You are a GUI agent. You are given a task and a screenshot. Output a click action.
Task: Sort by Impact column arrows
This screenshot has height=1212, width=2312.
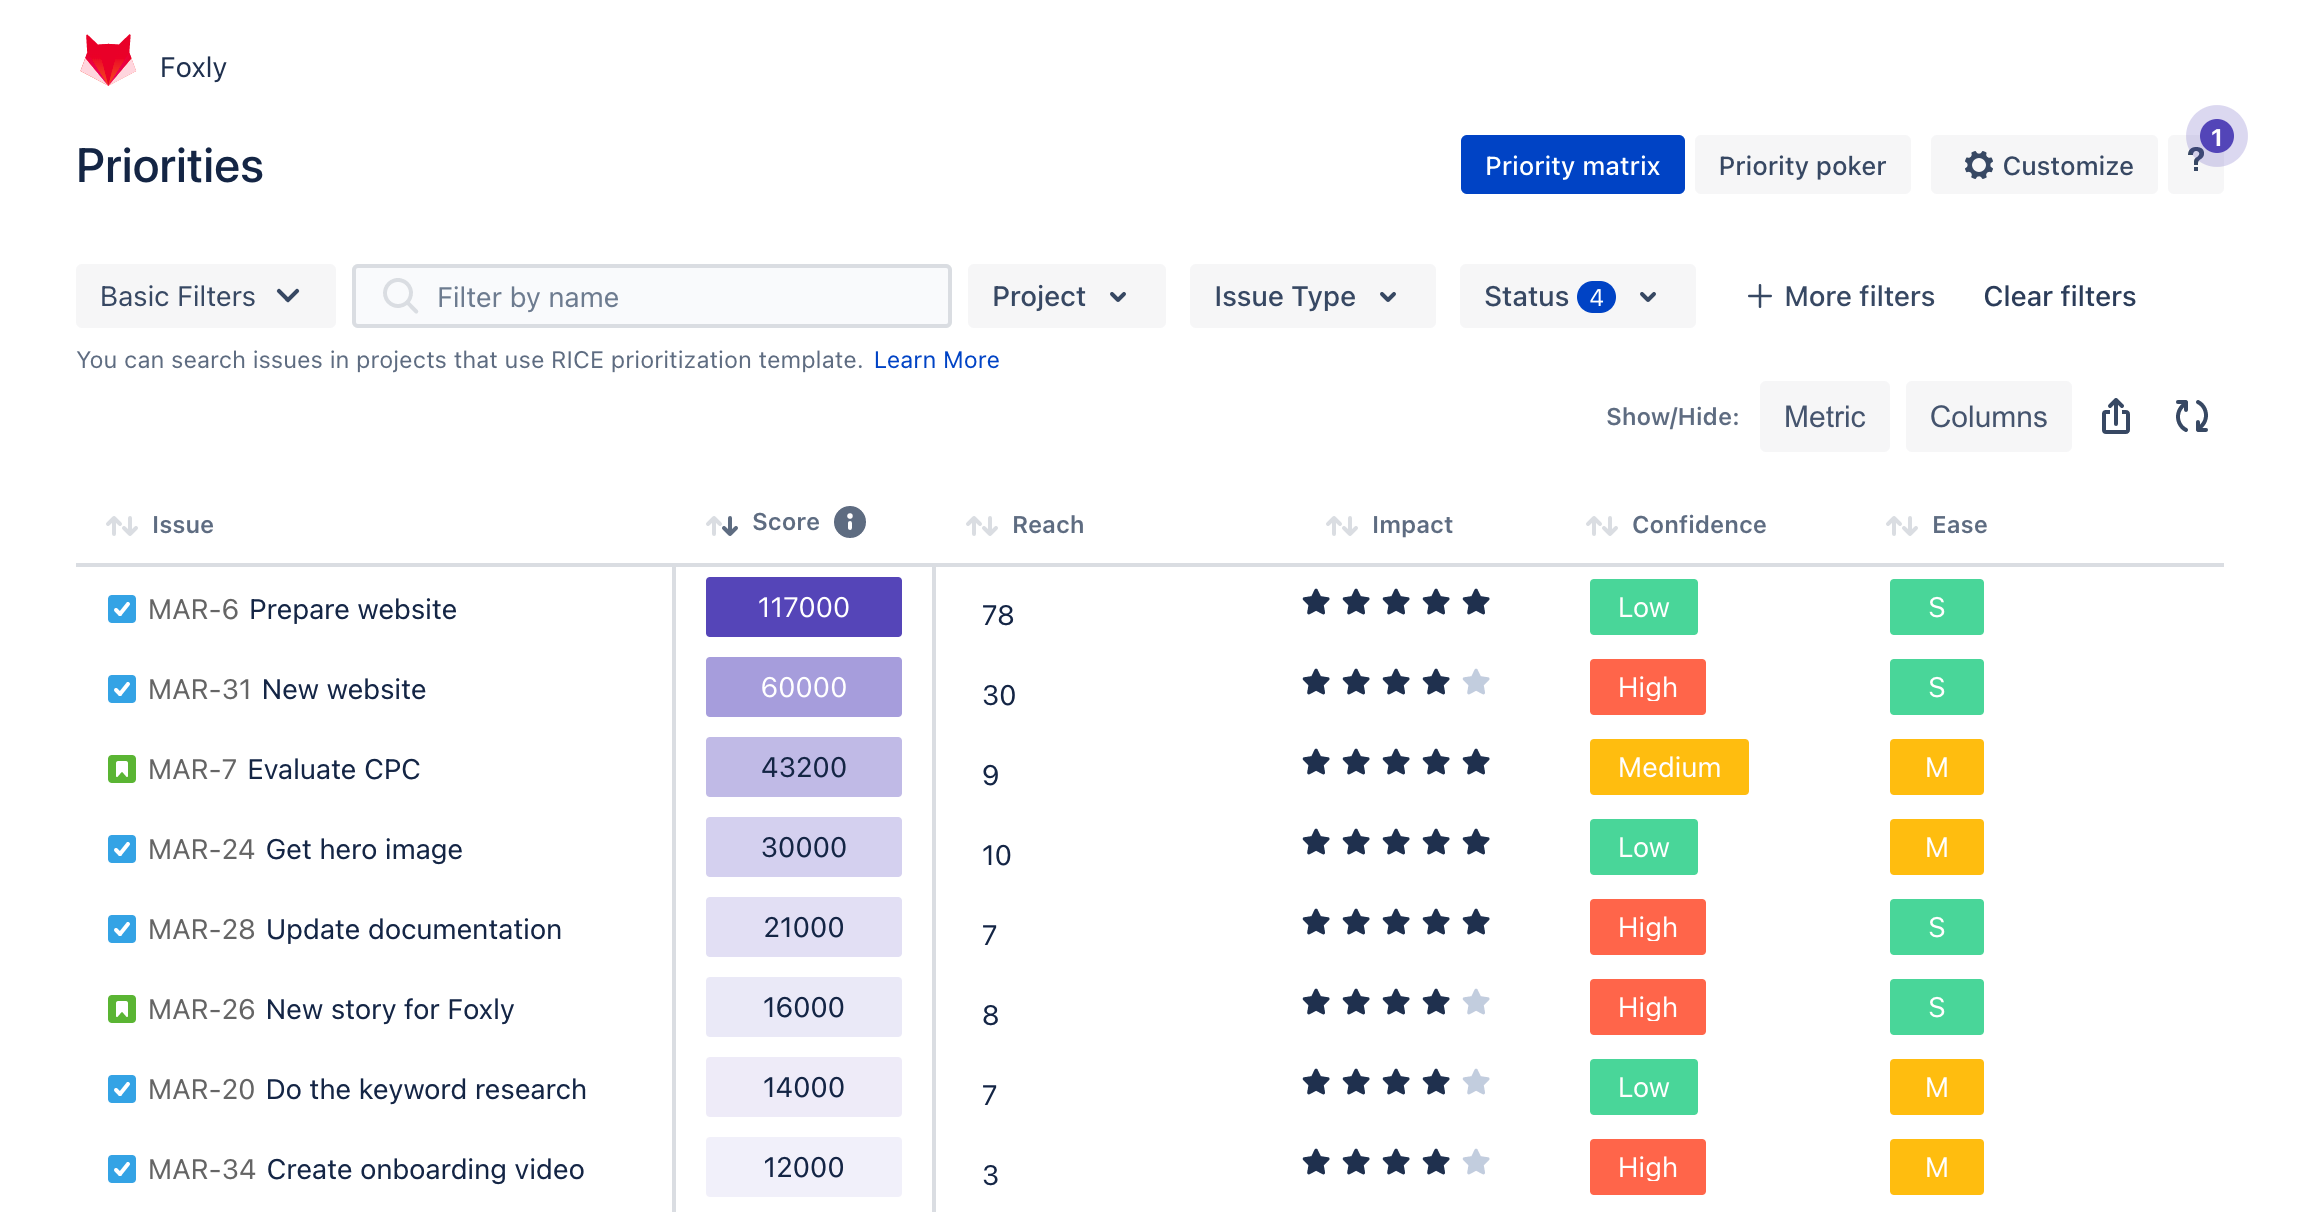1342,525
